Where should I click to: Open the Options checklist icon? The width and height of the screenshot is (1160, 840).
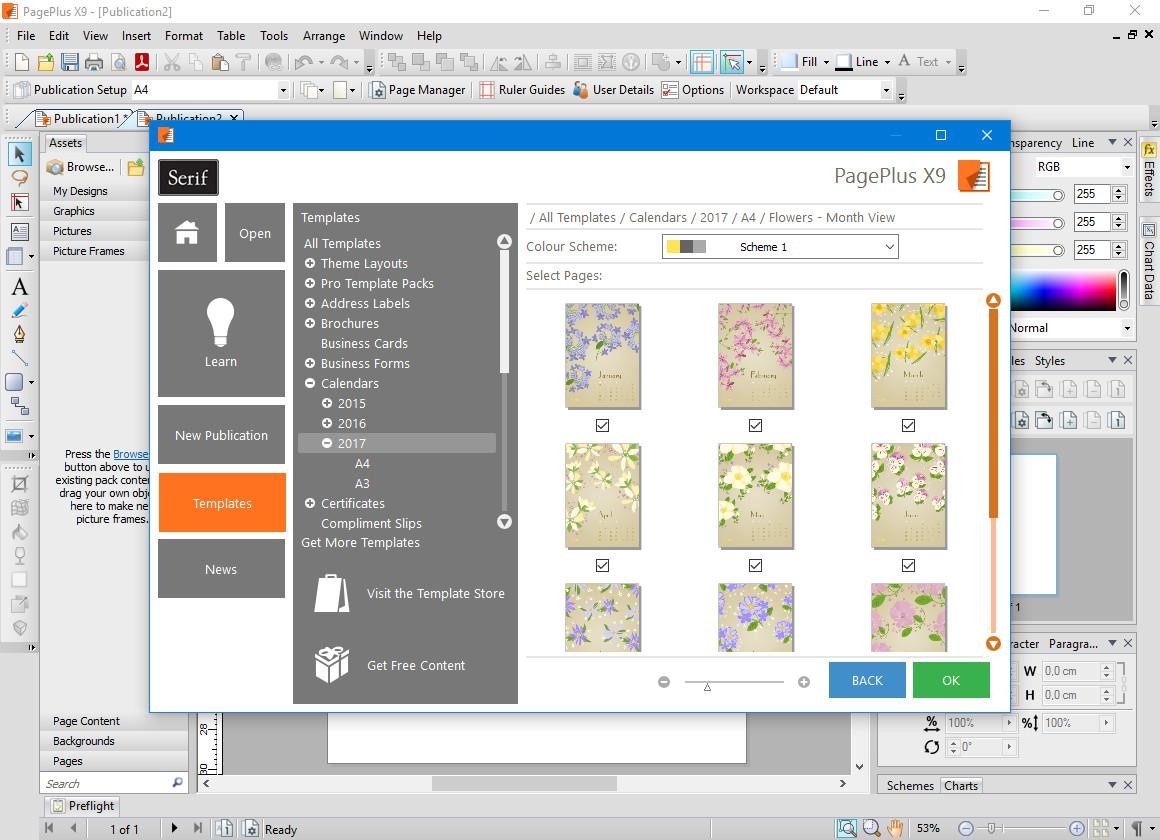tap(670, 90)
